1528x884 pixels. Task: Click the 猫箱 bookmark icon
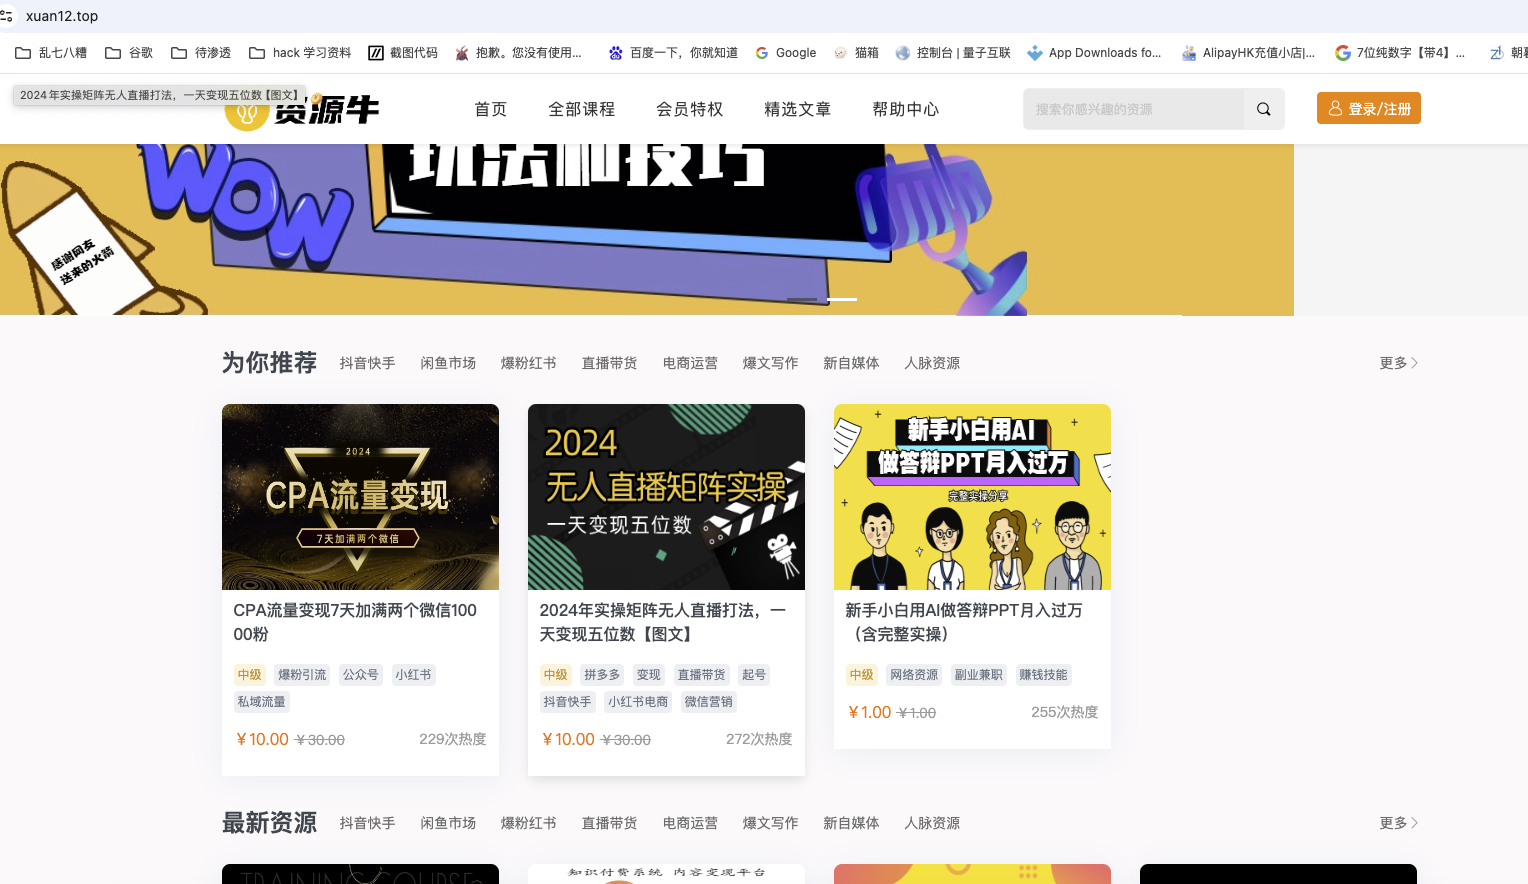pyautogui.click(x=839, y=52)
